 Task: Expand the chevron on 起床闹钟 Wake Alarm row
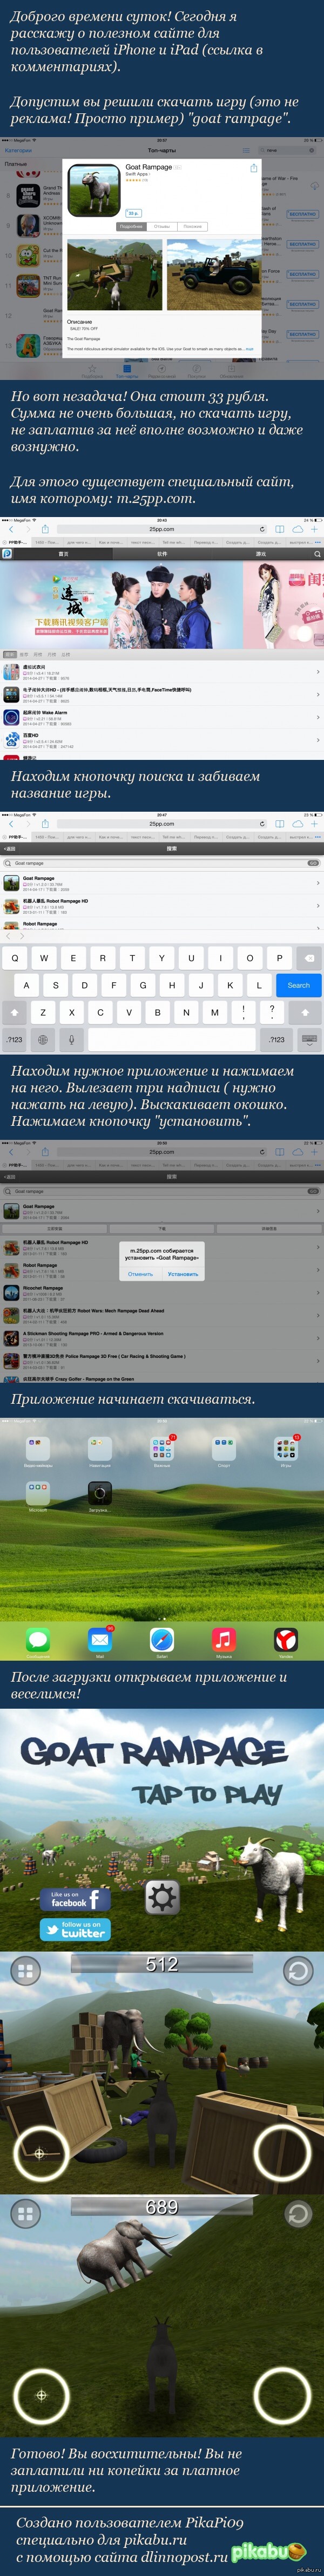click(318, 718)
